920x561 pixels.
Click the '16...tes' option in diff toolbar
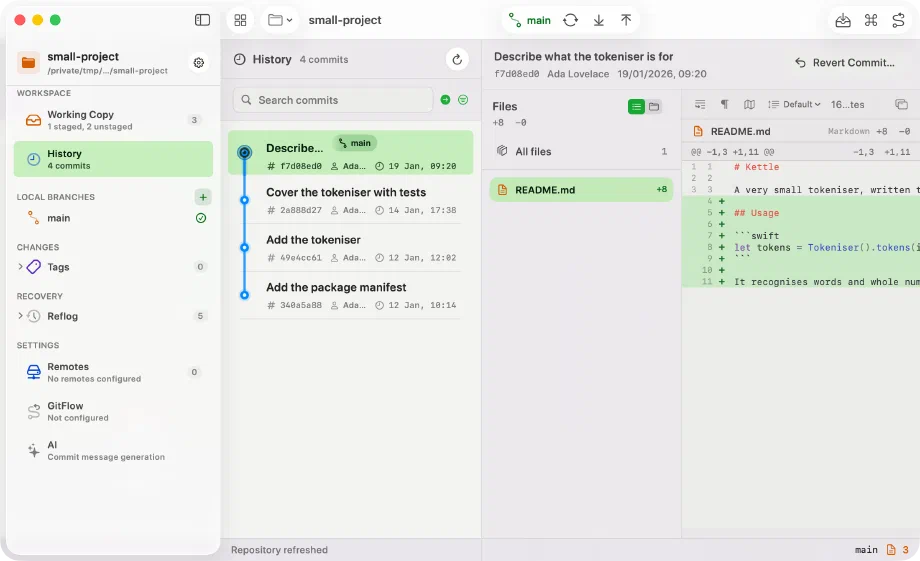[x=847, y=104]
